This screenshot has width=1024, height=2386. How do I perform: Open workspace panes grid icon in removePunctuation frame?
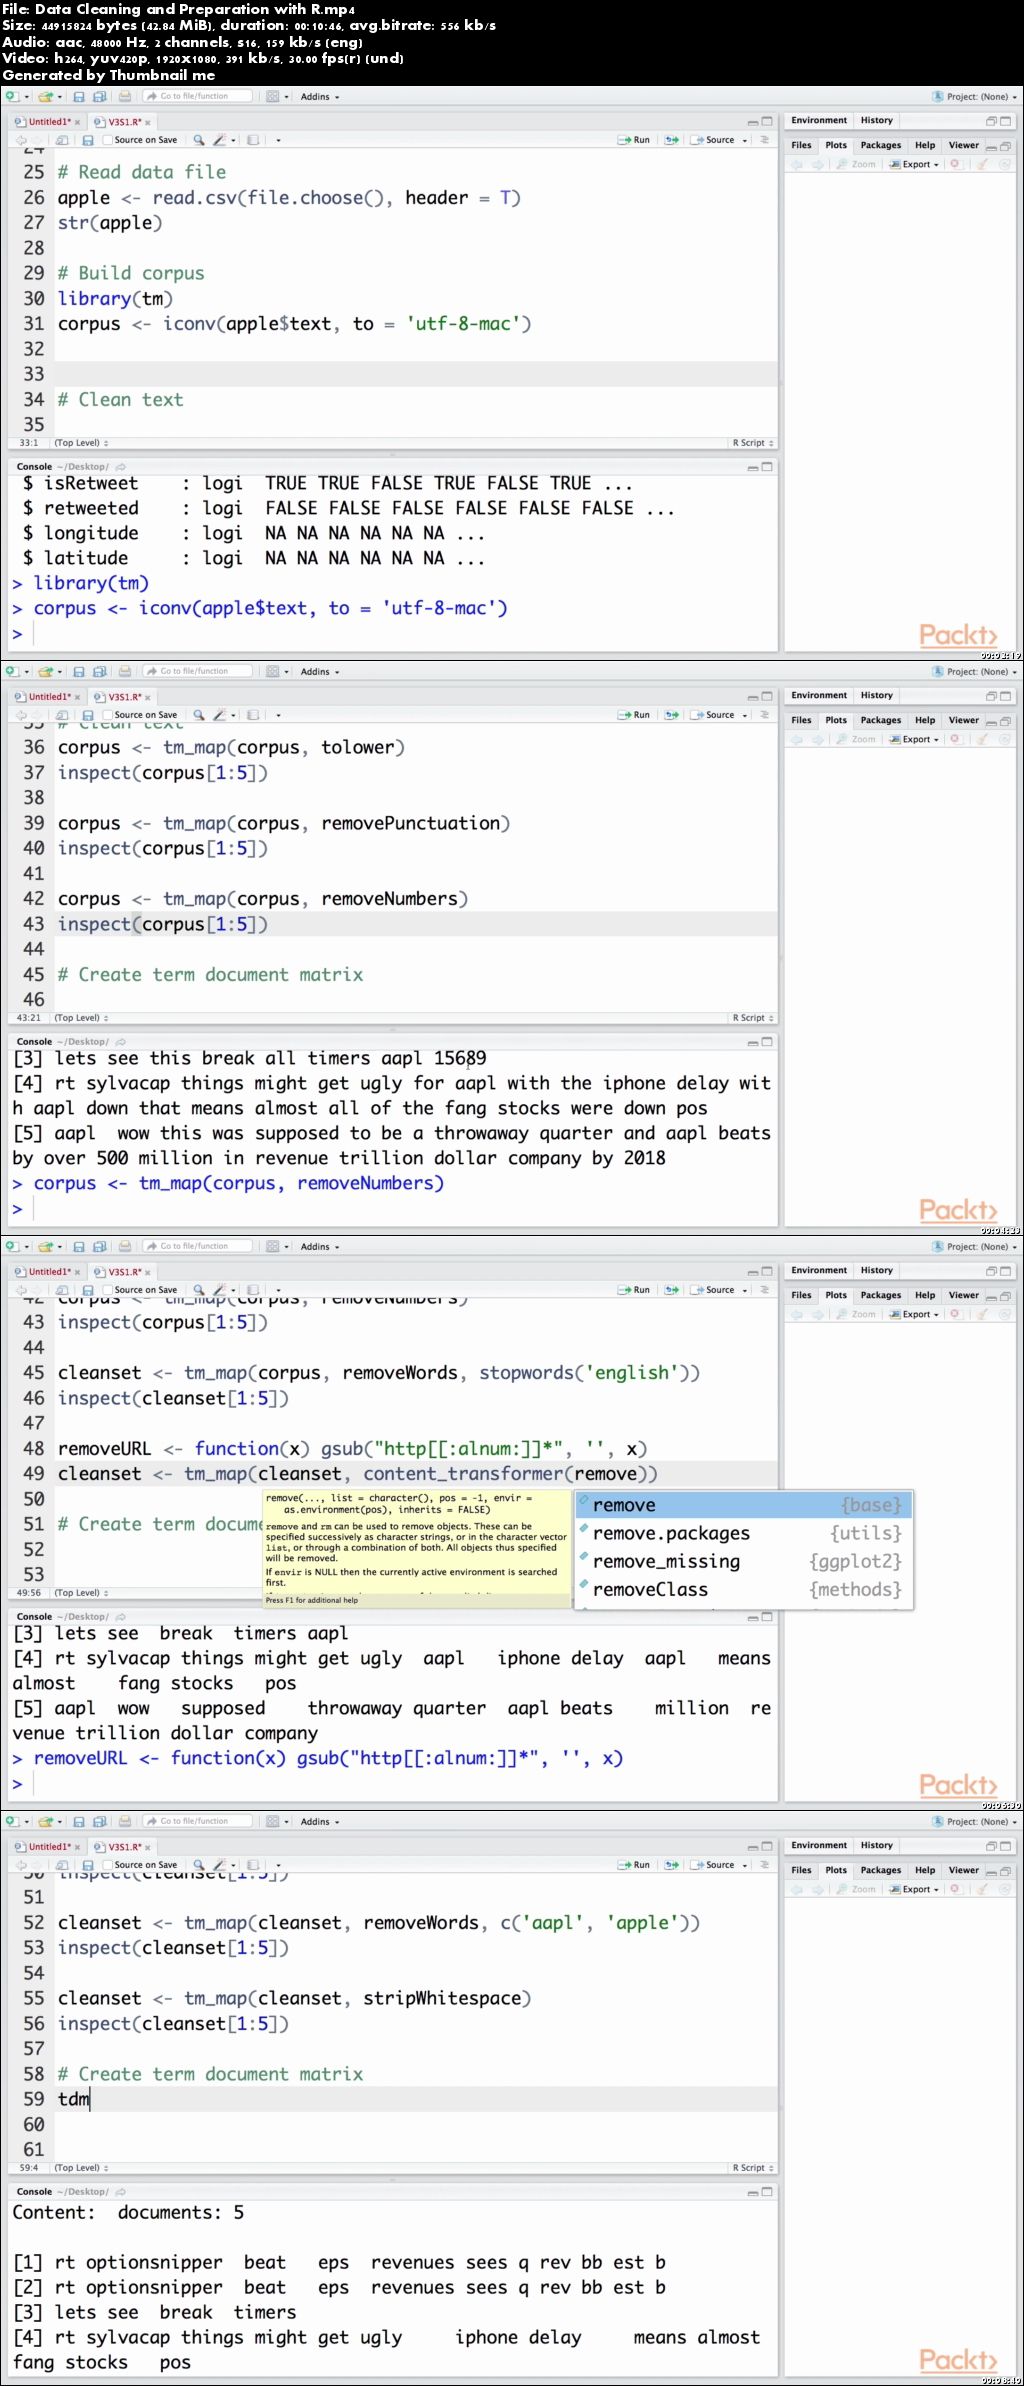273,672
